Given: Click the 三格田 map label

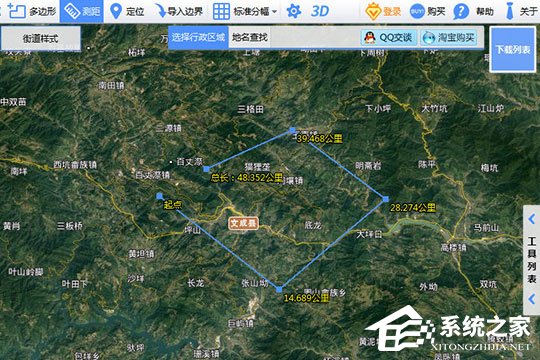Looking at the screenshot, I should click(250, 110).
